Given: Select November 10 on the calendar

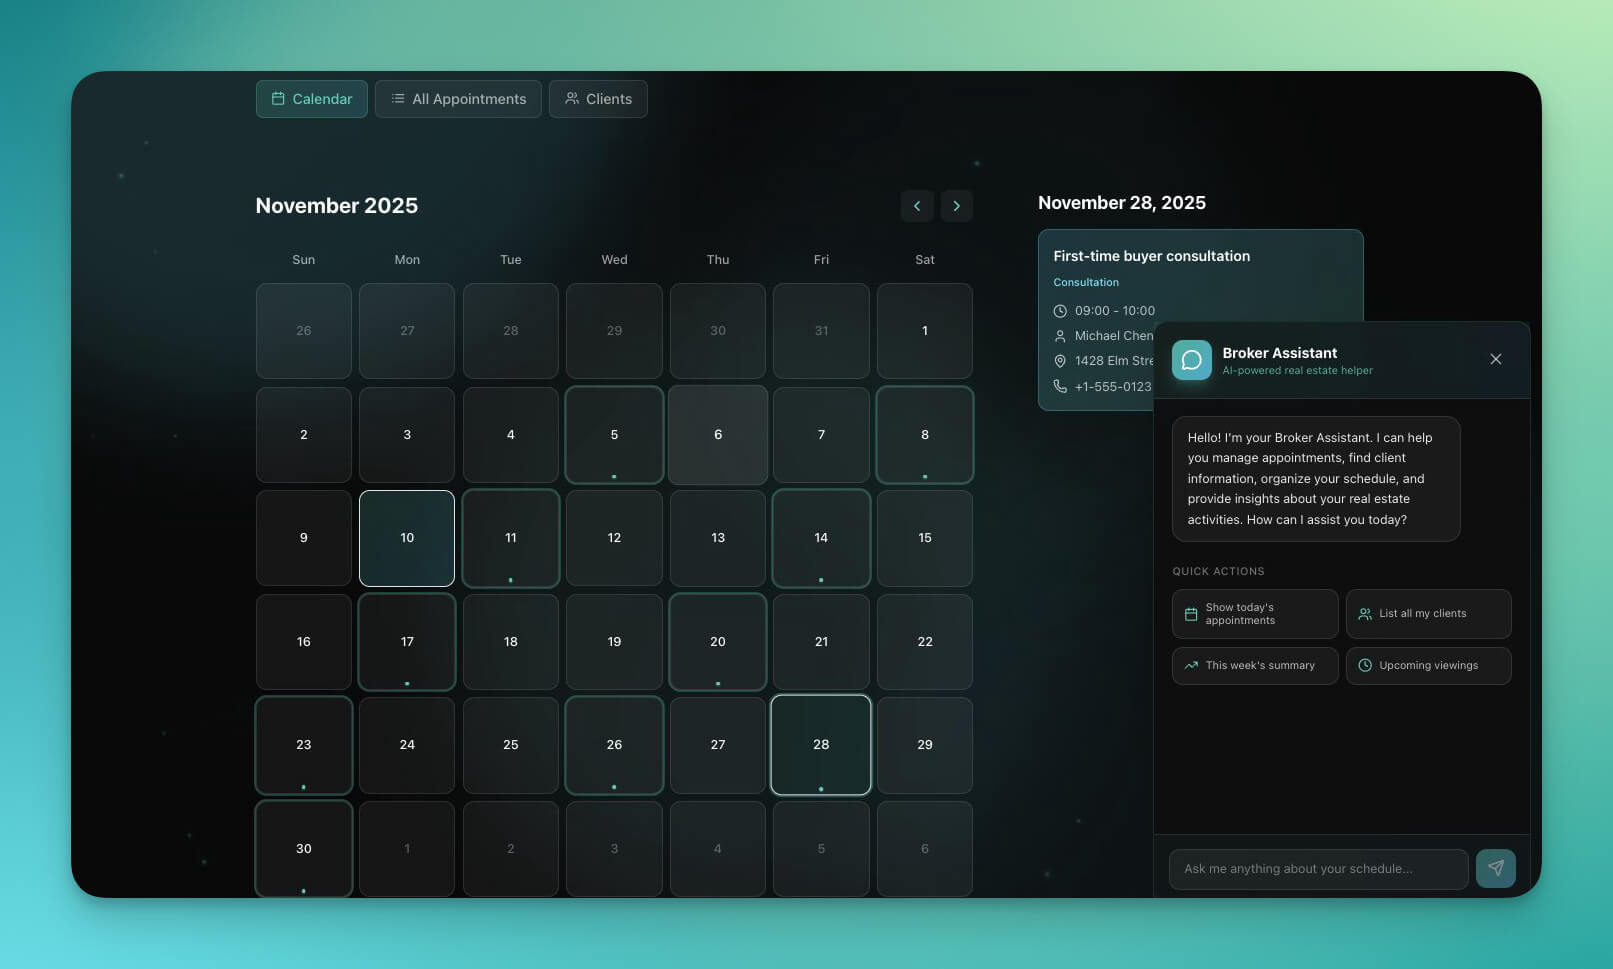Looking at the screenshot, I should (x=406, y=537).
